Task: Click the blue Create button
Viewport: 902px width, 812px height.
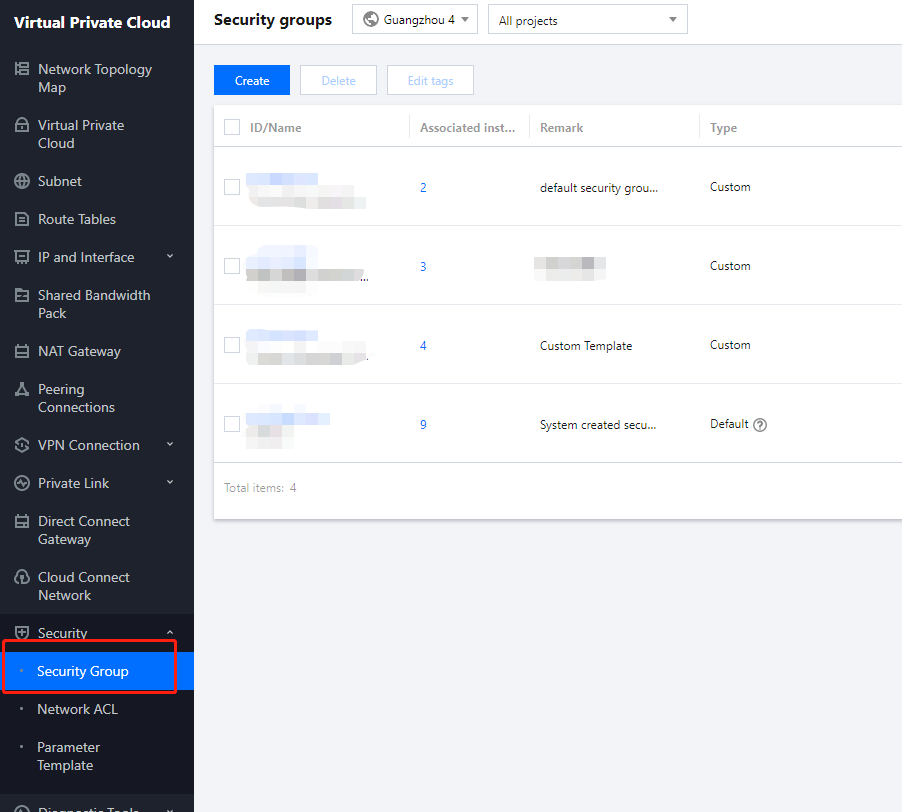Action: pyautogui.click(x=252, y=81)
